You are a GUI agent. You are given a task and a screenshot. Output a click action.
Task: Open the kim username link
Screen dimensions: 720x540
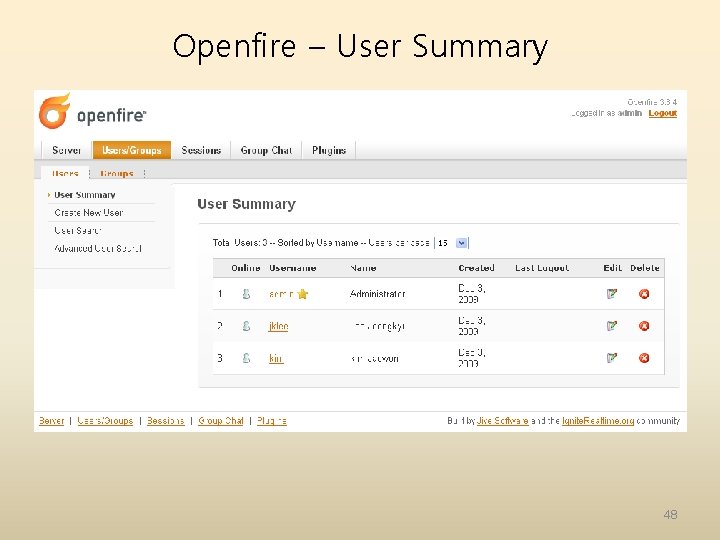click(276, 358)
